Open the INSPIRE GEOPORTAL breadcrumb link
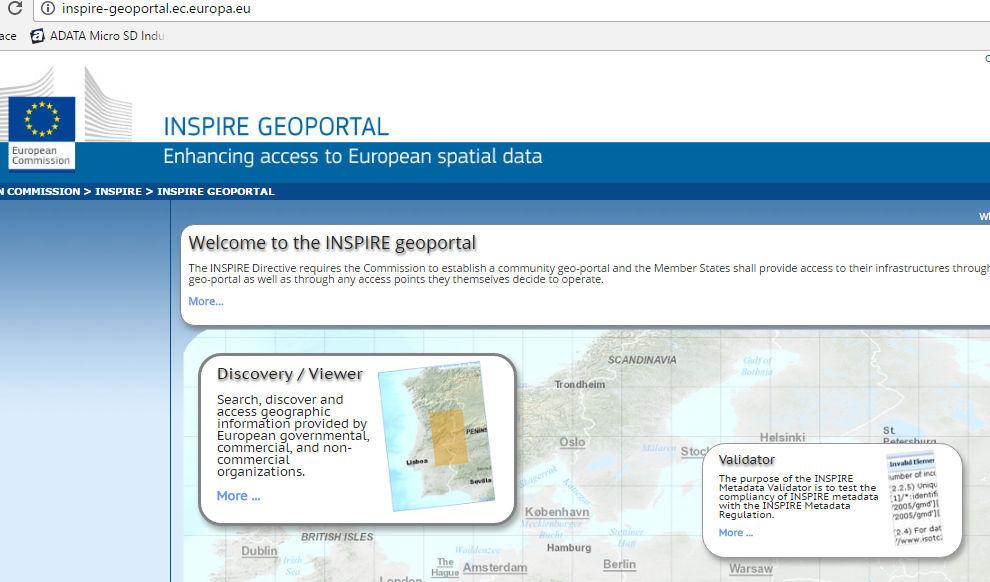990x582 pixels. pos(216,191)
